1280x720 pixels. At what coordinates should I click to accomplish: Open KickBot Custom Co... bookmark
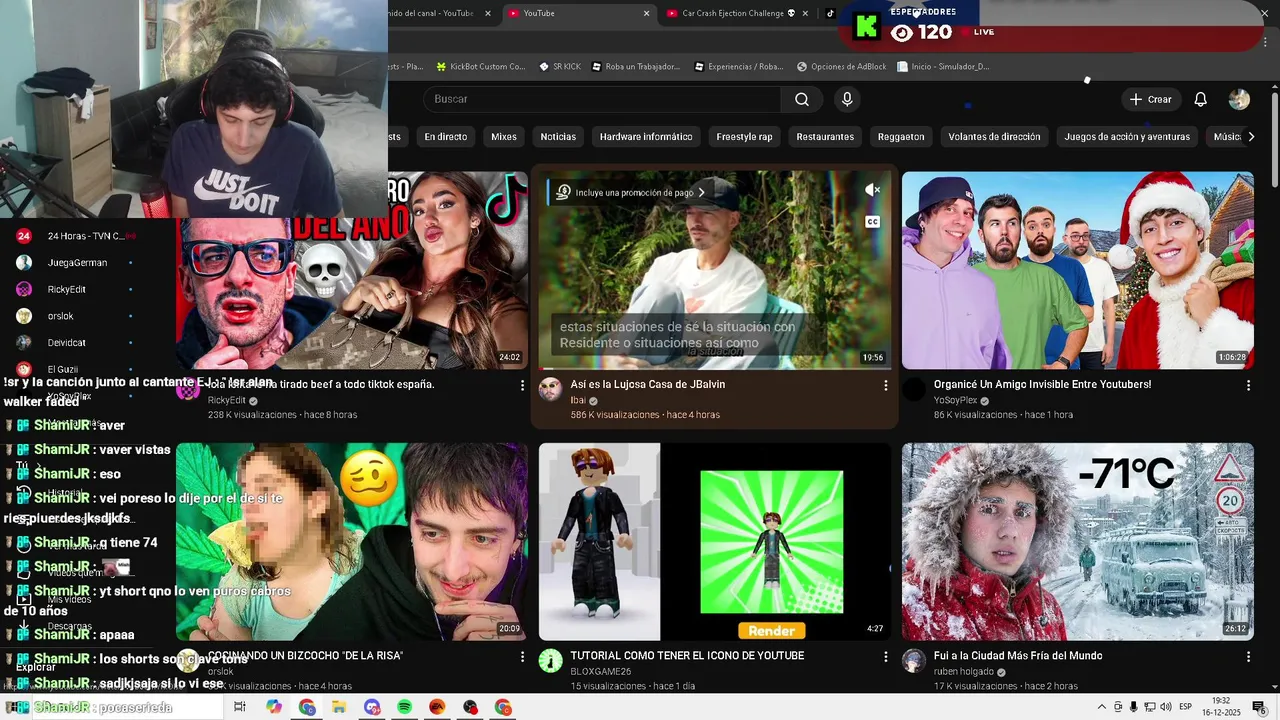[480, 67]
